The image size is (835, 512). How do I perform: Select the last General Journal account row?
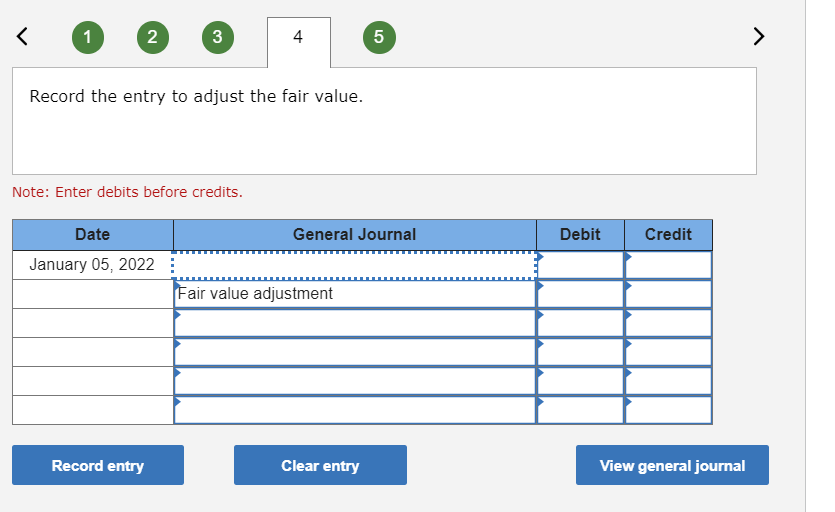[355, 410]
